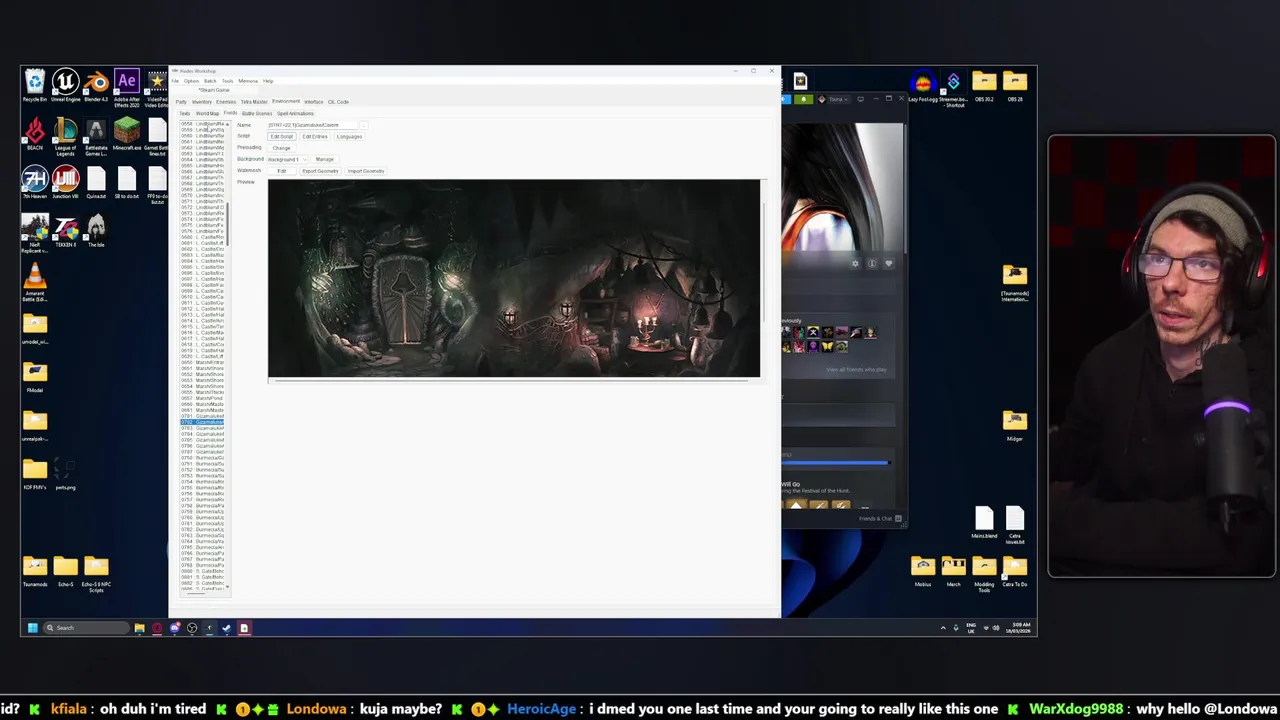This screenshot has height=720, width=1280.
Task: Open the Spell Animations sub-tab
Action: pyautogui.click(x=295, y=114)
